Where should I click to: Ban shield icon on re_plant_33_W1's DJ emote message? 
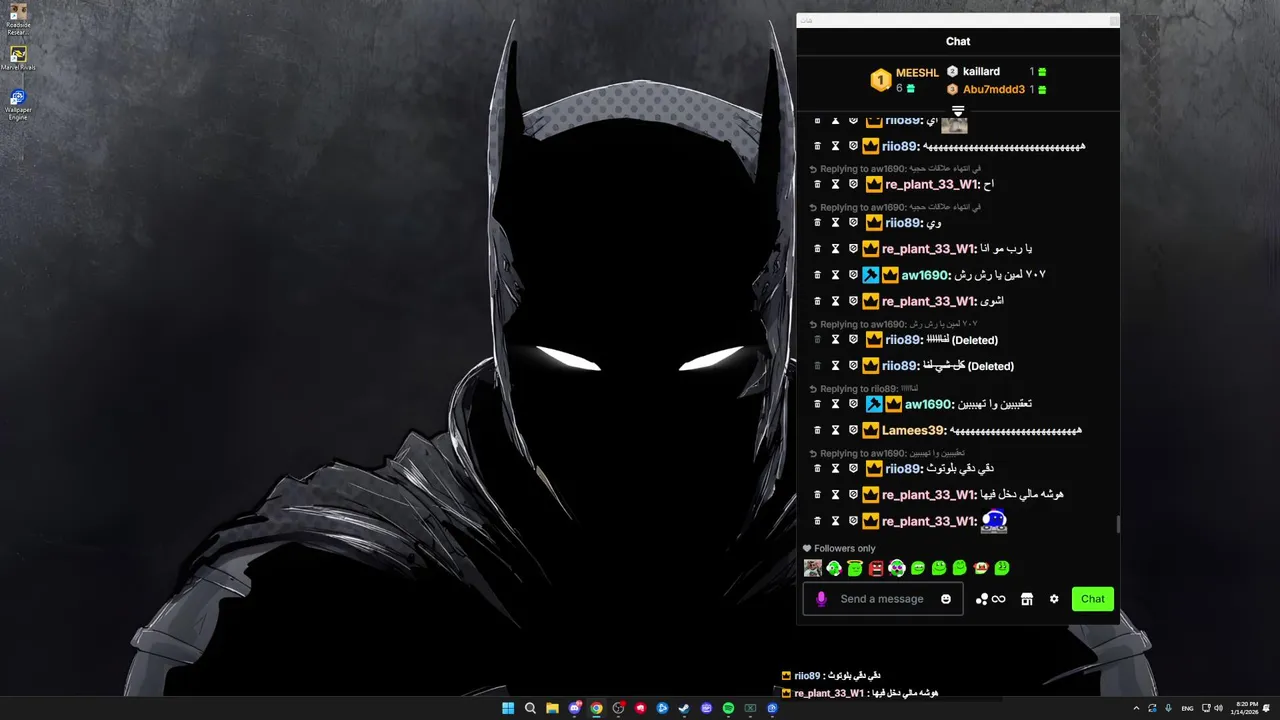[x=853, y=521]
